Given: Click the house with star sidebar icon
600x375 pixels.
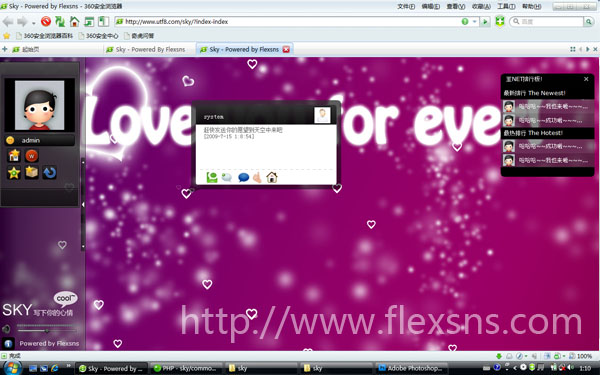Looking at the screenshot, I should pos(14,155).
